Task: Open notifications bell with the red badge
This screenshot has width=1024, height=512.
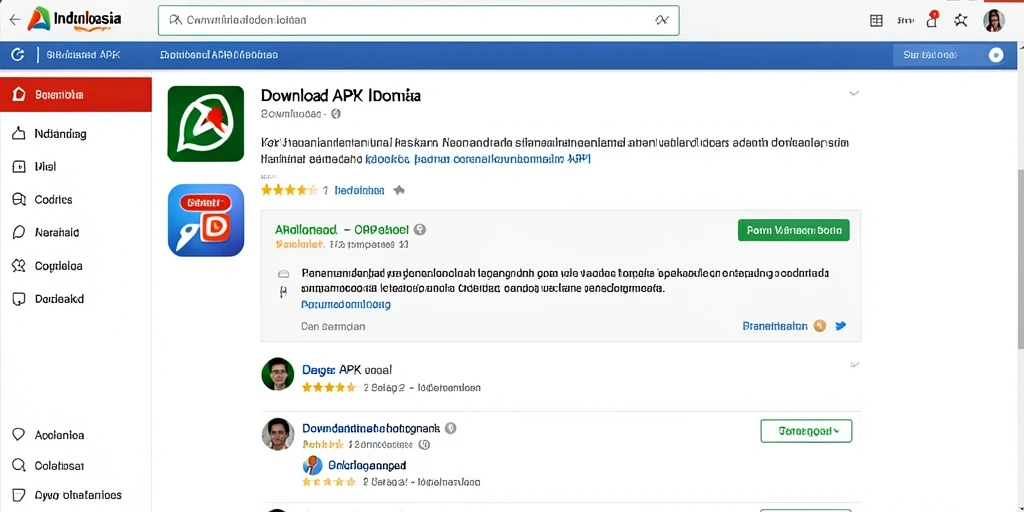Action: pos(932,20)
